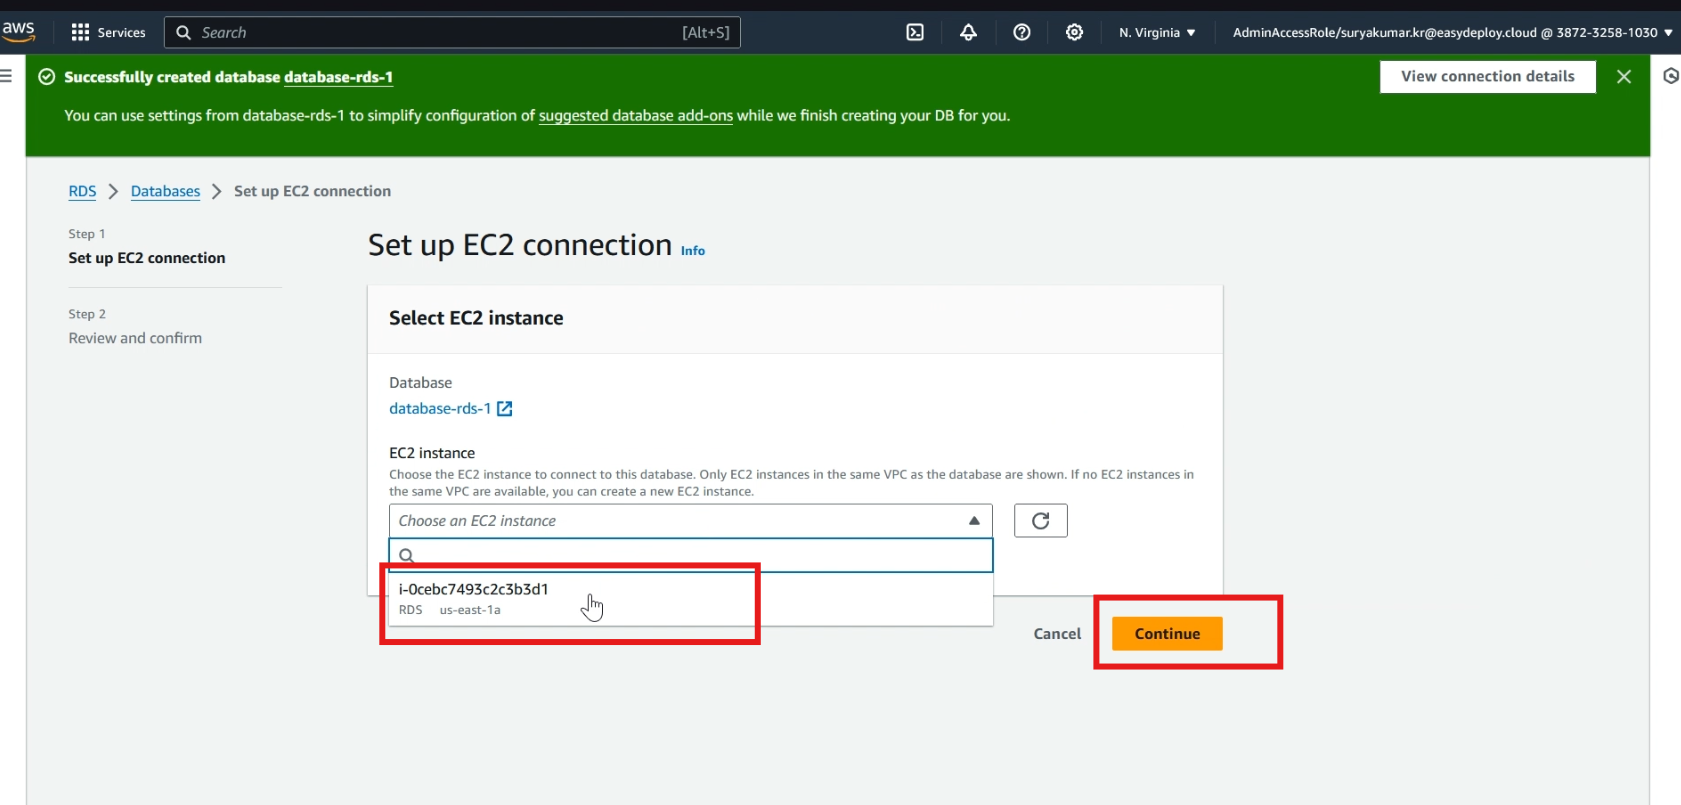
Task: Follow the suggested database add-ons link
Action: [636, 116]
